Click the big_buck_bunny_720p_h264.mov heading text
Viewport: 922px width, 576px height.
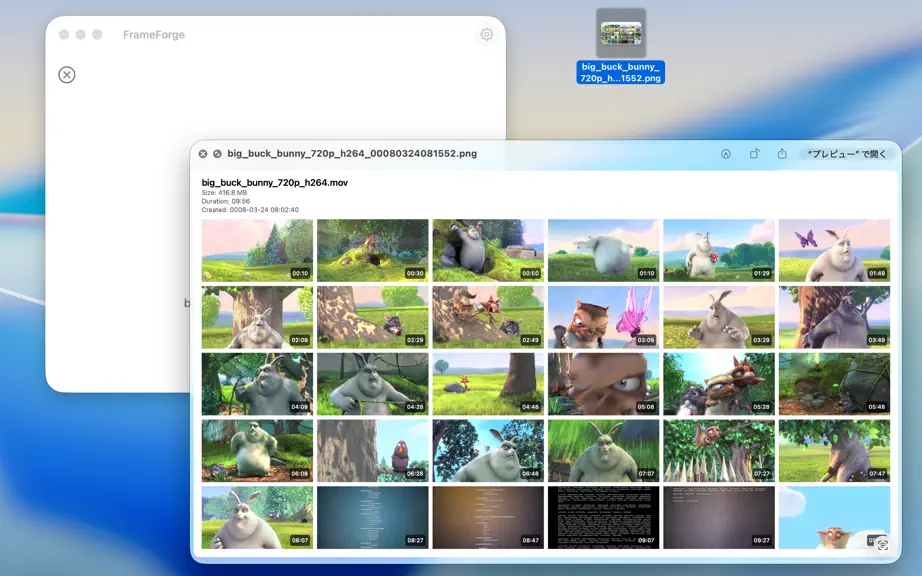tap(275, 183)
